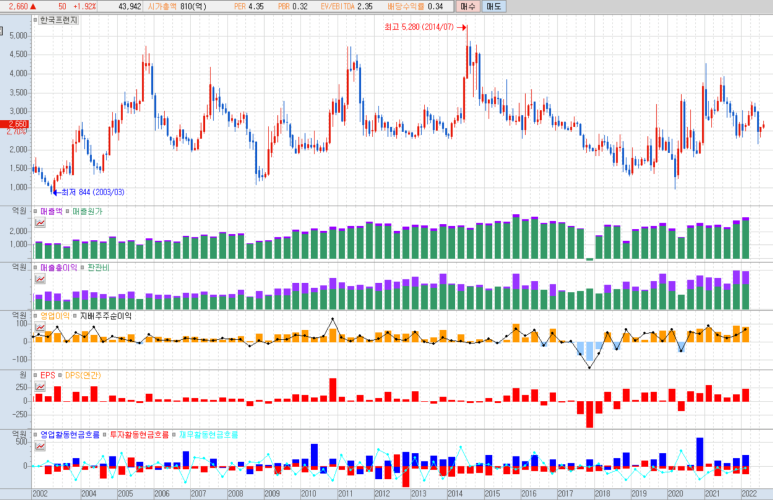Viewport: 773px width, 500px height.
Task: Toggle the 판관비 series legend
Action: click(x=95, y=267)
